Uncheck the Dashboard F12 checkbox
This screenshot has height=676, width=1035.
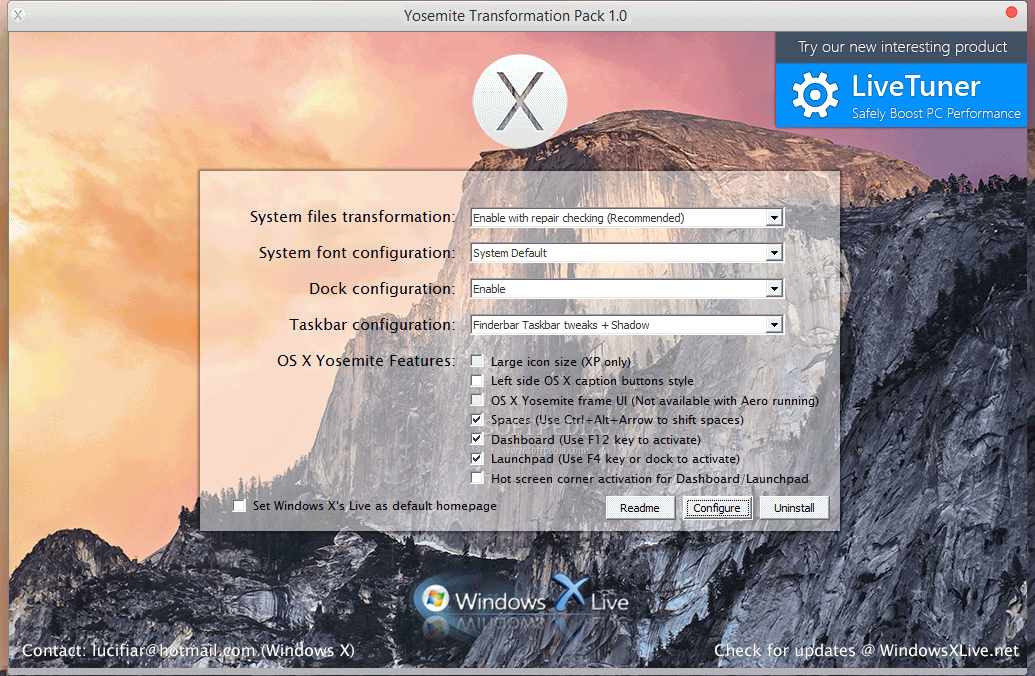pos(477,439)
